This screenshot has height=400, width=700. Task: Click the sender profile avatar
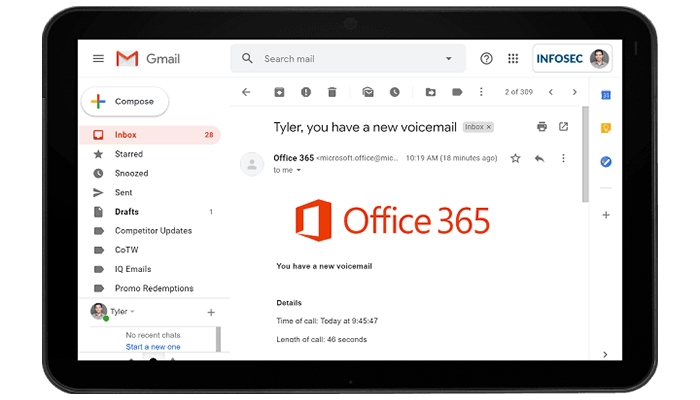252,164
